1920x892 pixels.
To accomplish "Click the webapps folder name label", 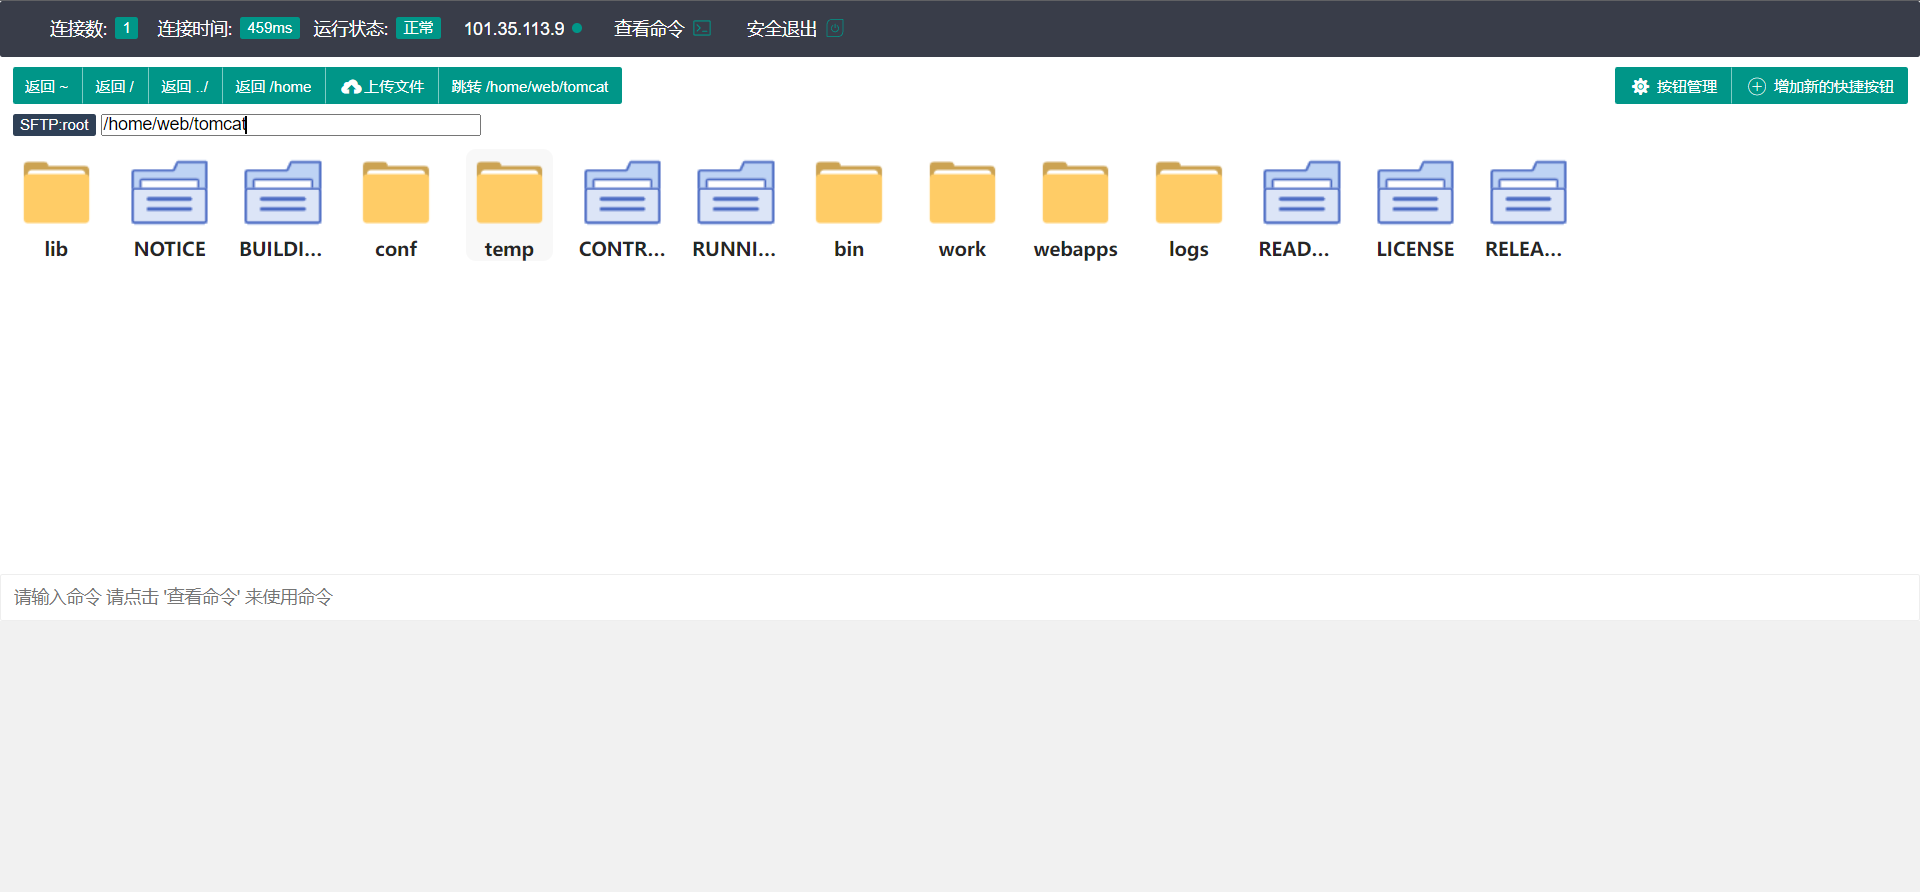I will pyautogui.click(x=1075, y=249).
